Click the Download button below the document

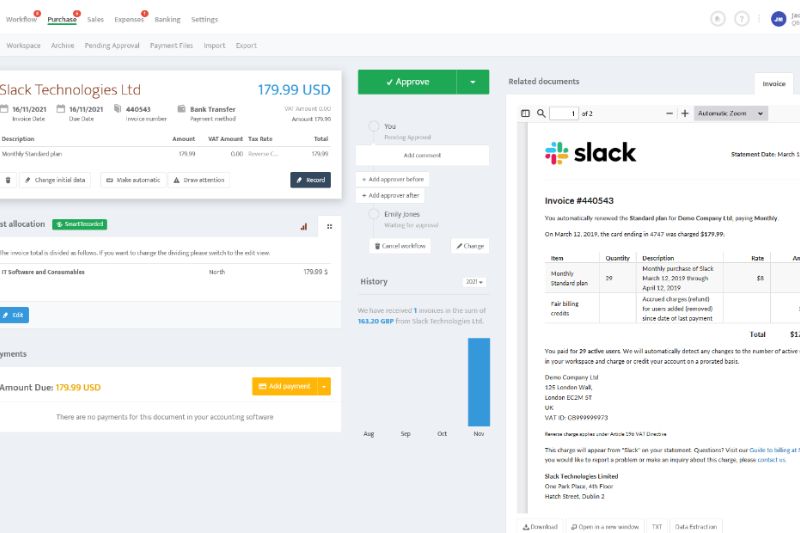pos(540,527)
